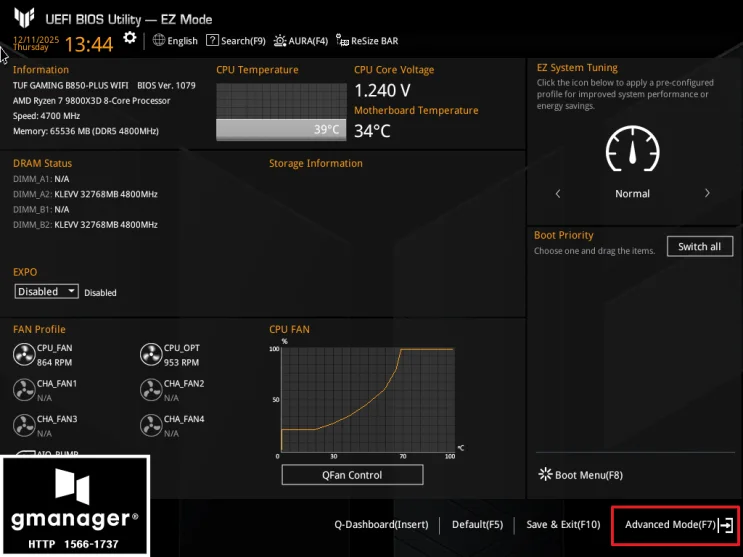Click Save & Exit (F10)
Screen dimensions: 743x557
563,524
